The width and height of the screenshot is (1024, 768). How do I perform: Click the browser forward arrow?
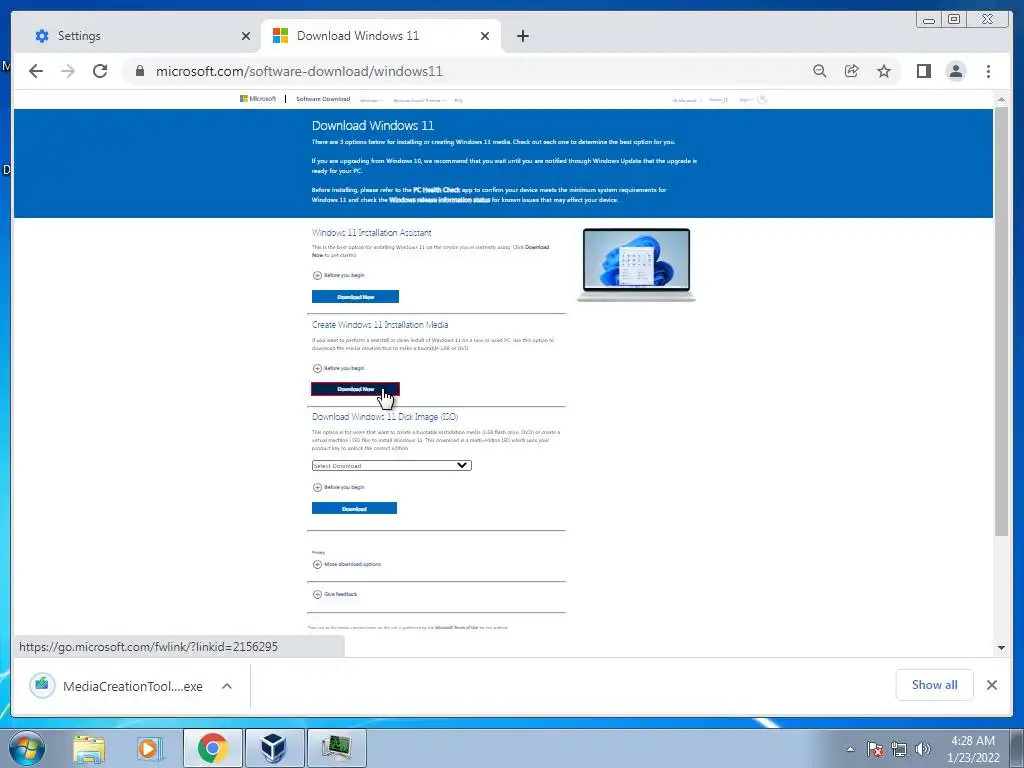click(x=68, y=71)
